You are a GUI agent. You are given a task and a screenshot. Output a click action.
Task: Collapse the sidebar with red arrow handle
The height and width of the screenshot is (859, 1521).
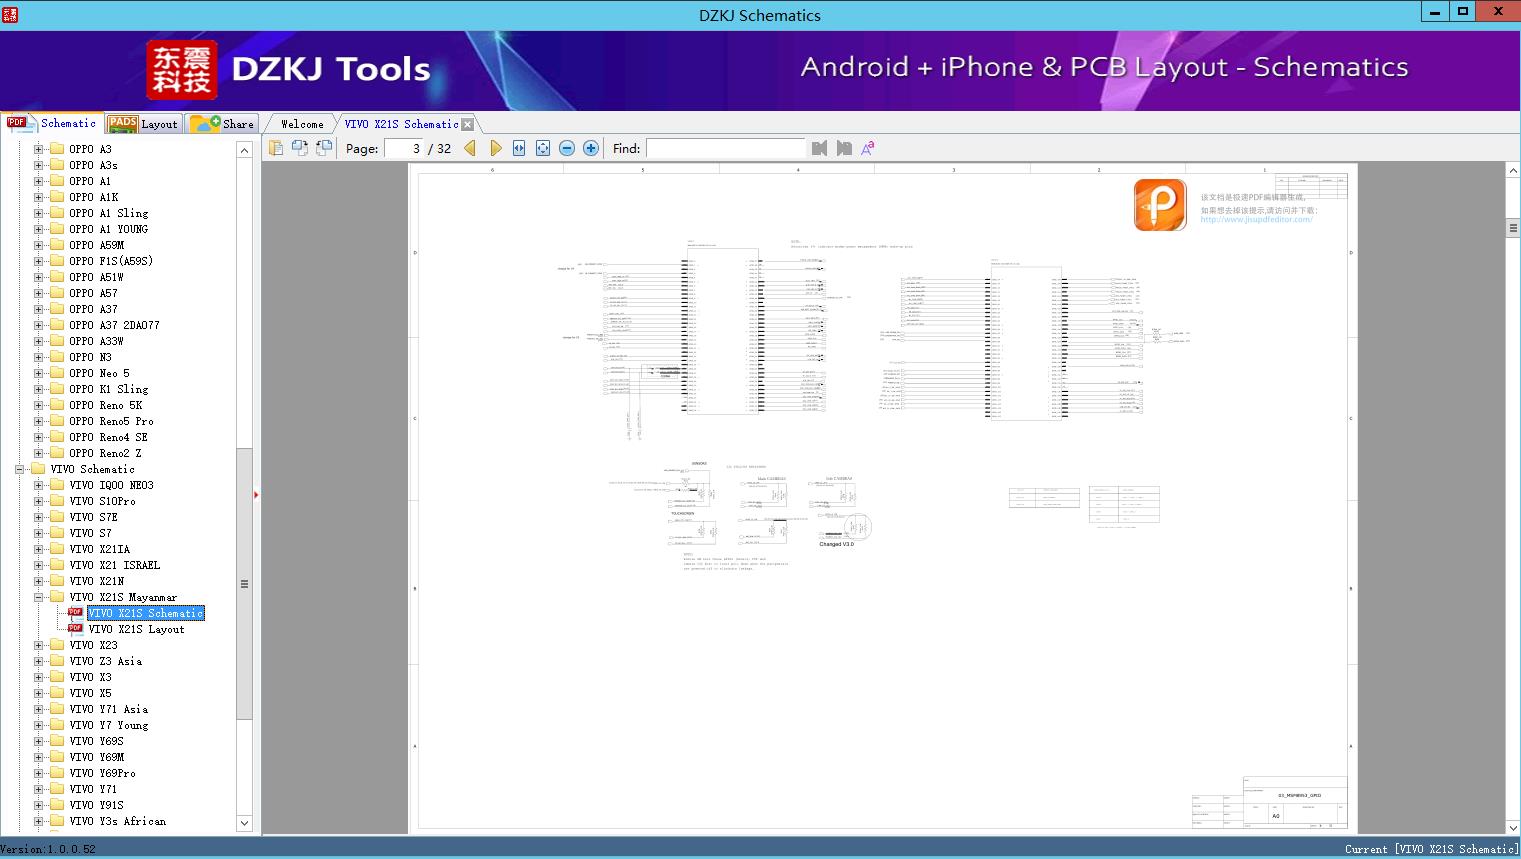coord(256,494)
